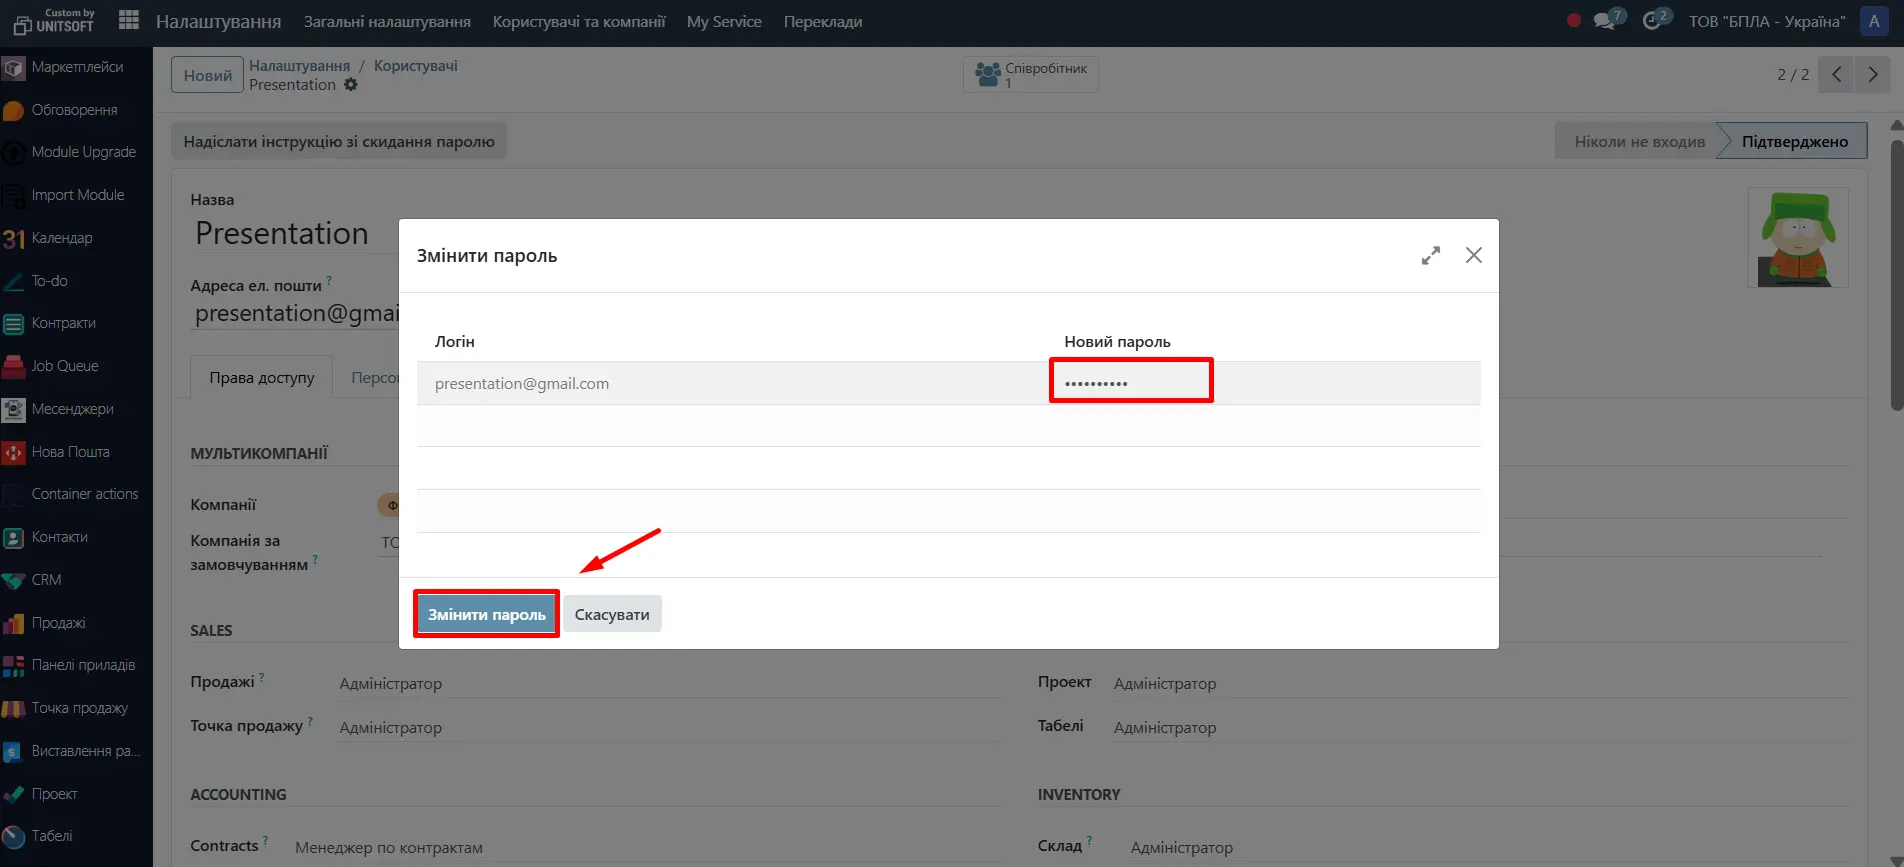Screen dimensions: 1904x867
Task: Go to the next record arrow
Action: tap(1872, 75)
